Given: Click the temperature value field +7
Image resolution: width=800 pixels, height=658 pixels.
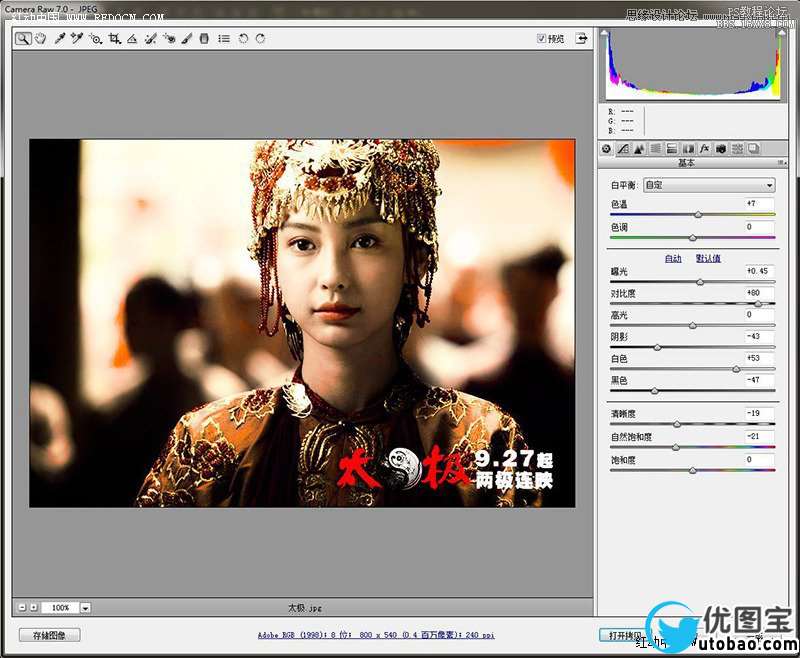Looking at the screenshot, I should [759, 204].
